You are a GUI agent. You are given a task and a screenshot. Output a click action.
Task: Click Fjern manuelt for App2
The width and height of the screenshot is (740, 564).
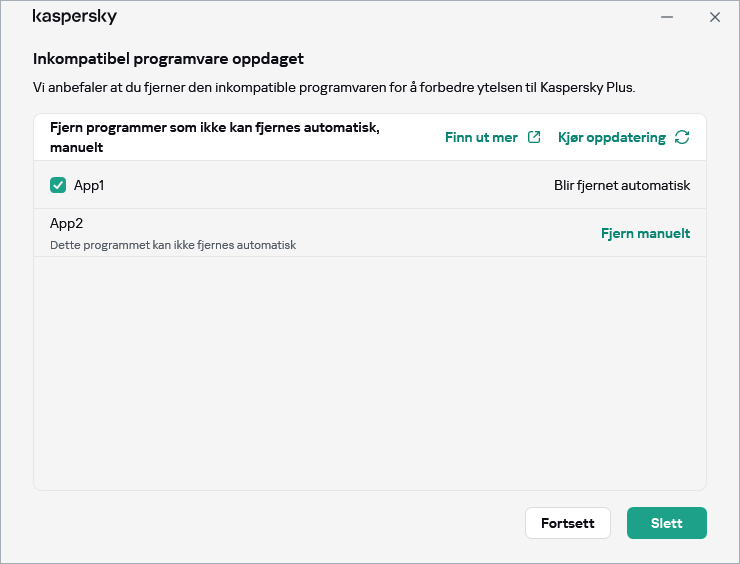coord(645,233)
